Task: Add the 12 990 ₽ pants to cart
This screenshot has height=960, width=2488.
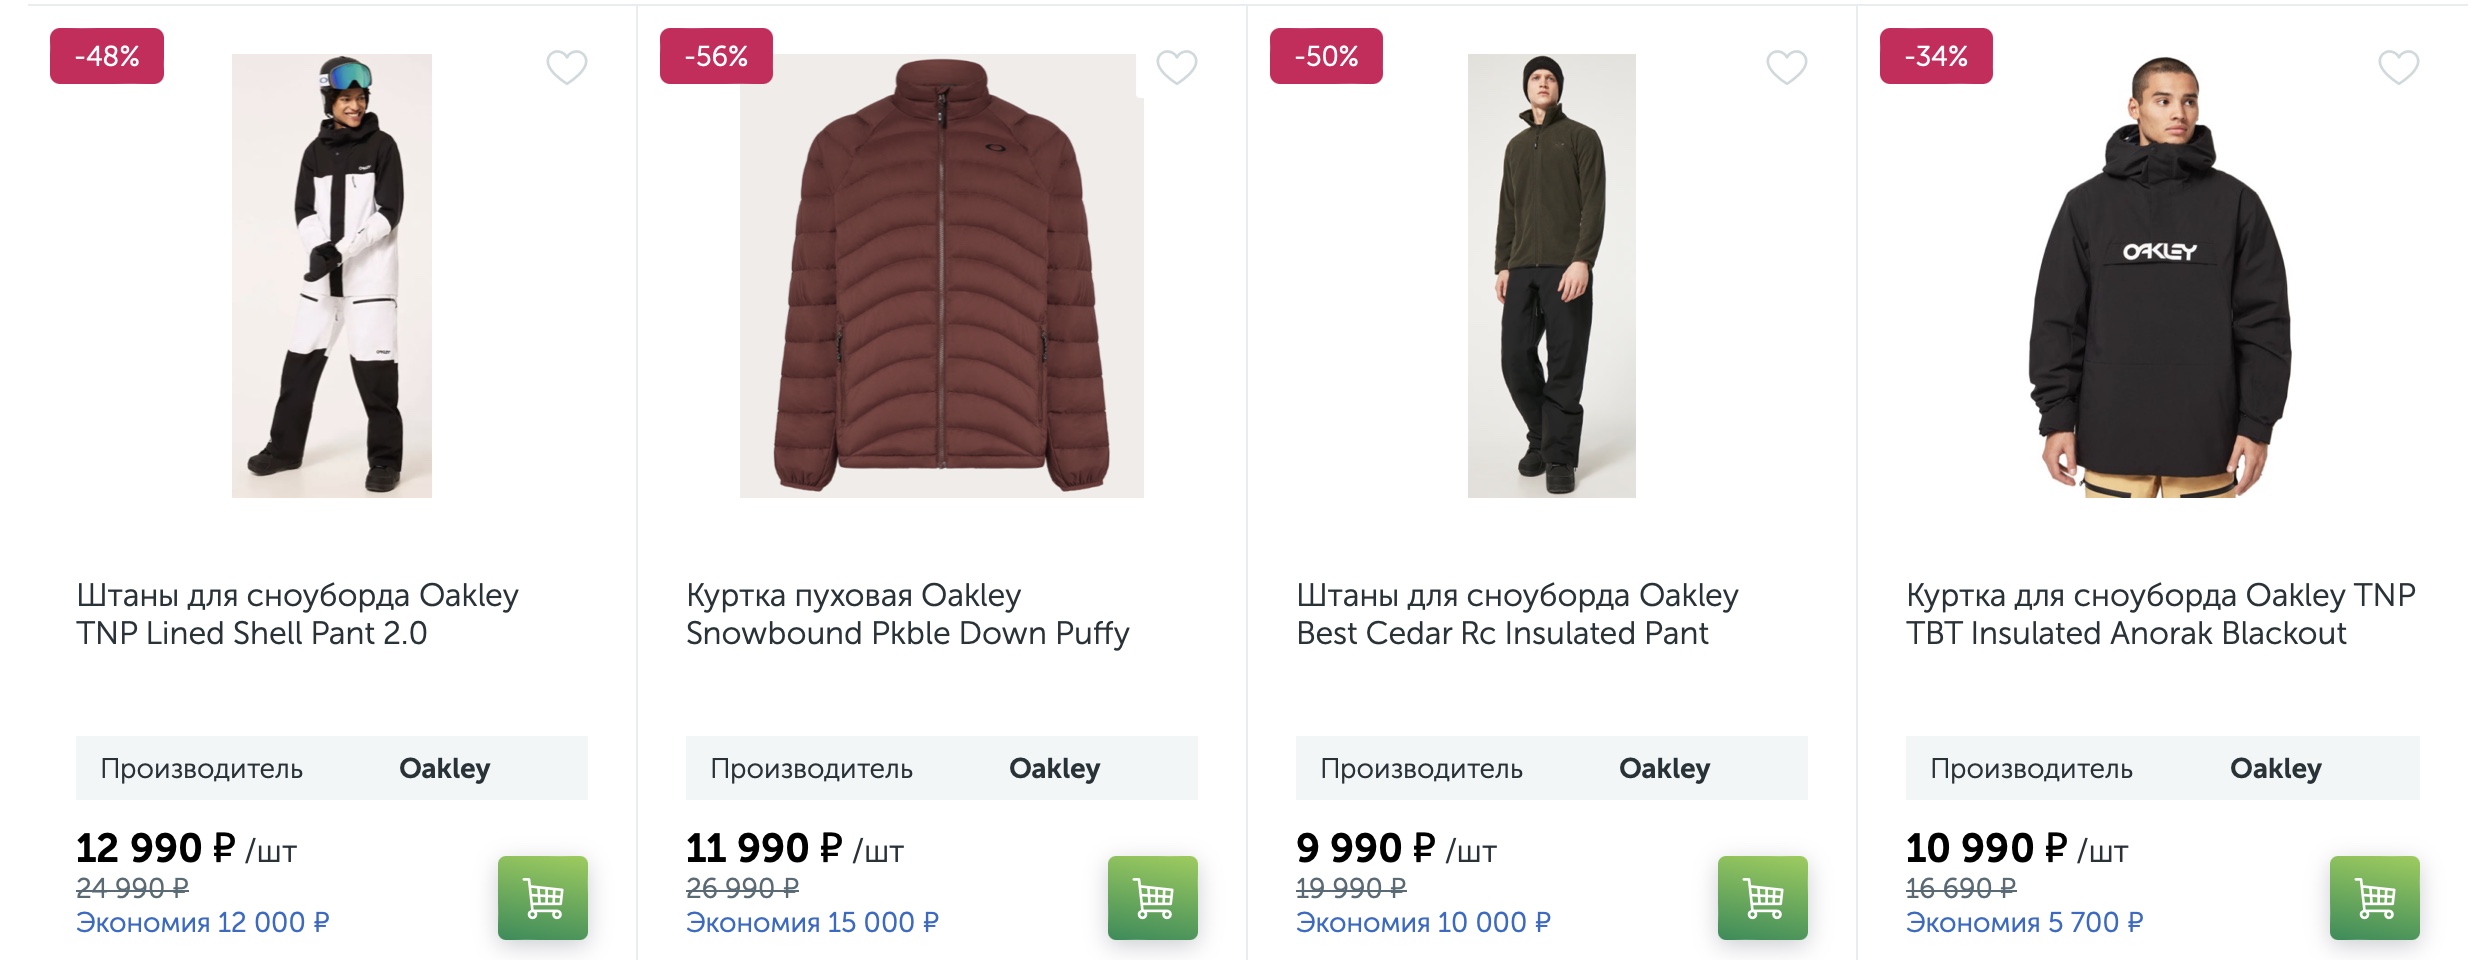Action: [x=543, y=898]
